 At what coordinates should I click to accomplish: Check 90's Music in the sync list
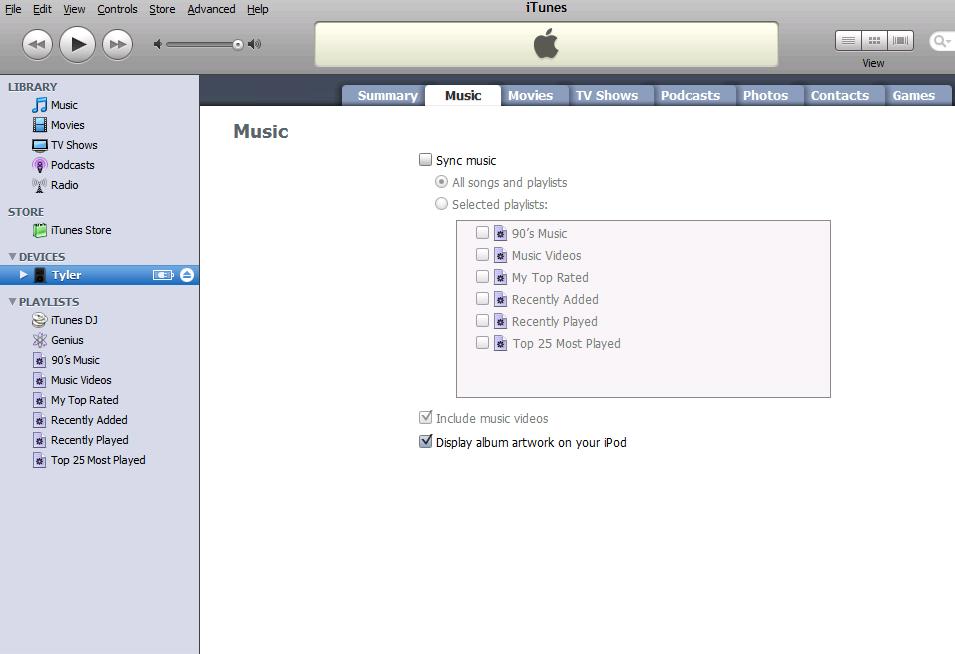coord(482,233)
